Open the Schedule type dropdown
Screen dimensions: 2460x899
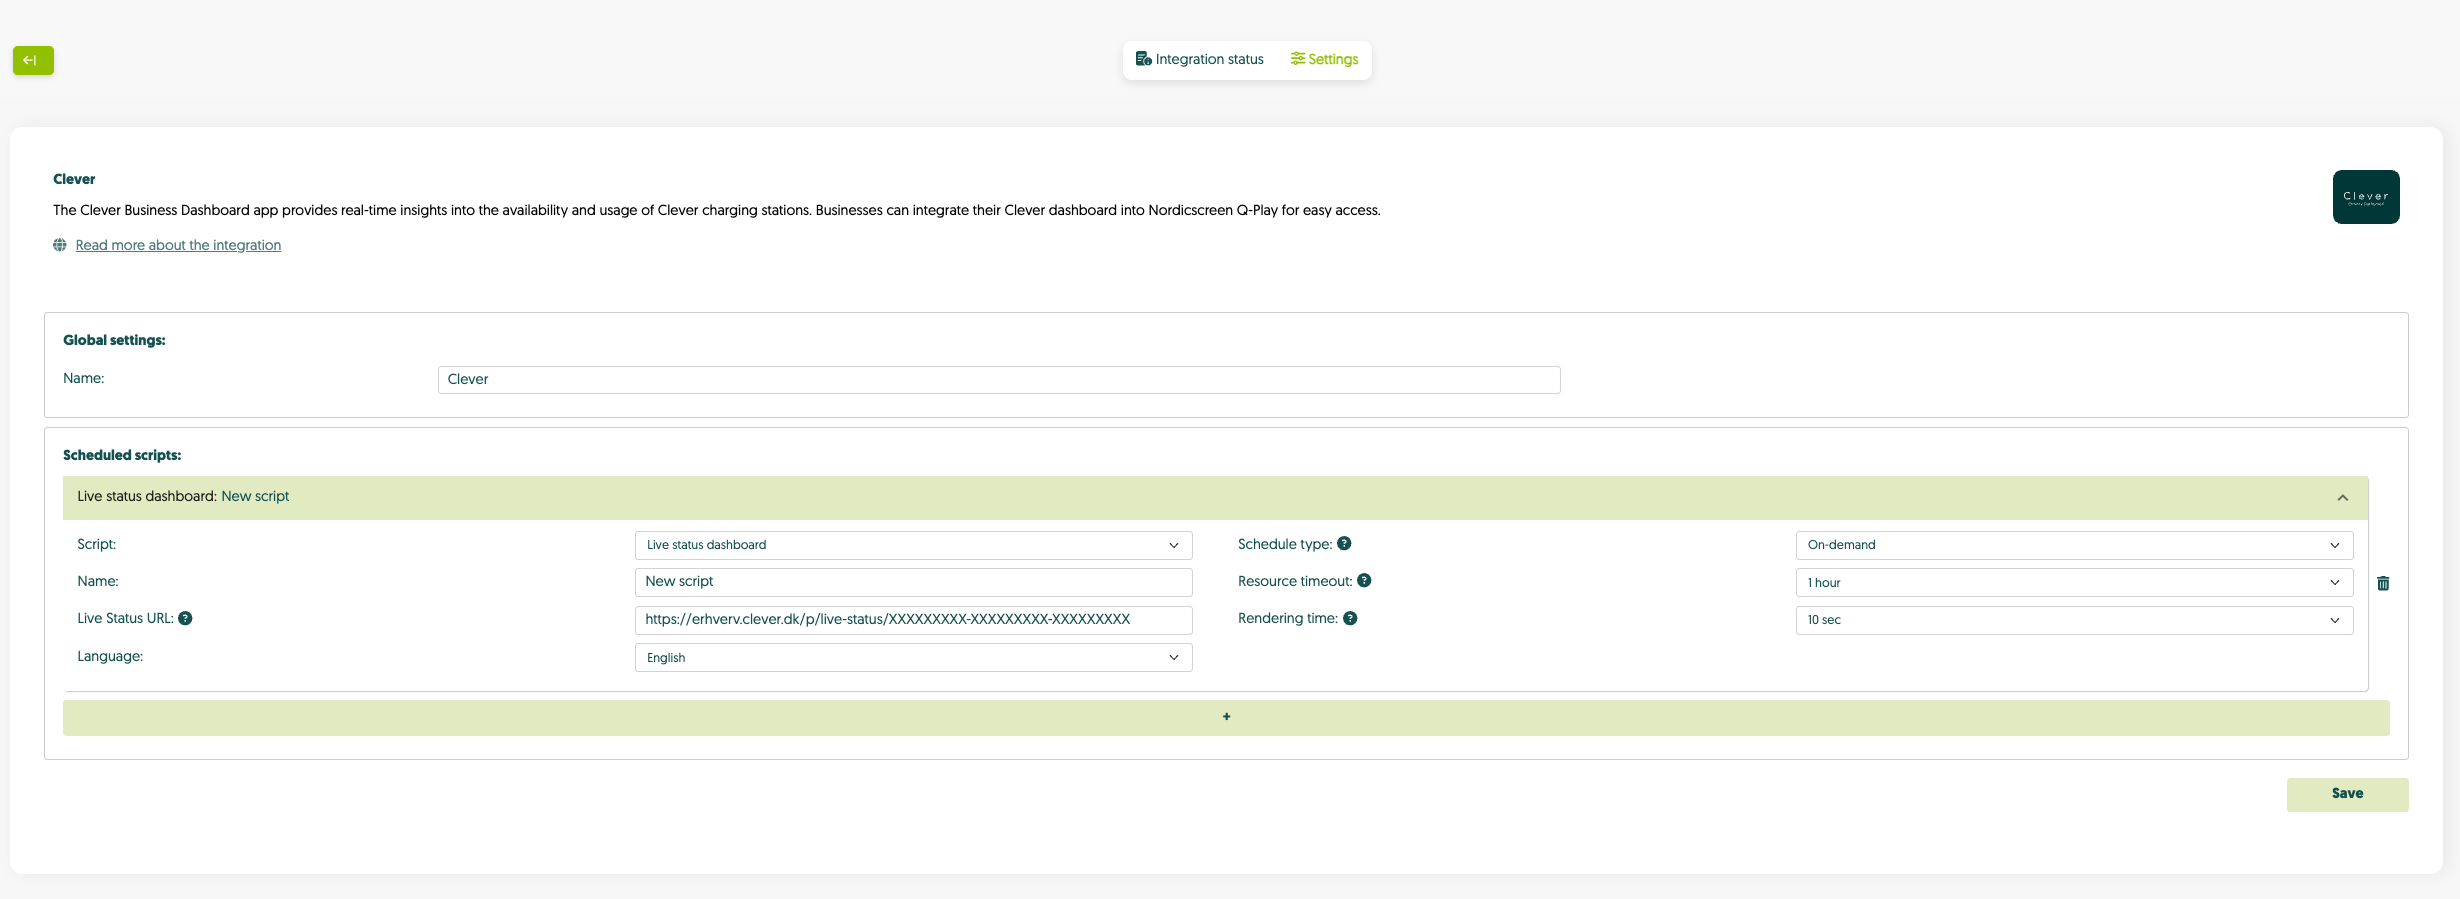coord(2073,545)
